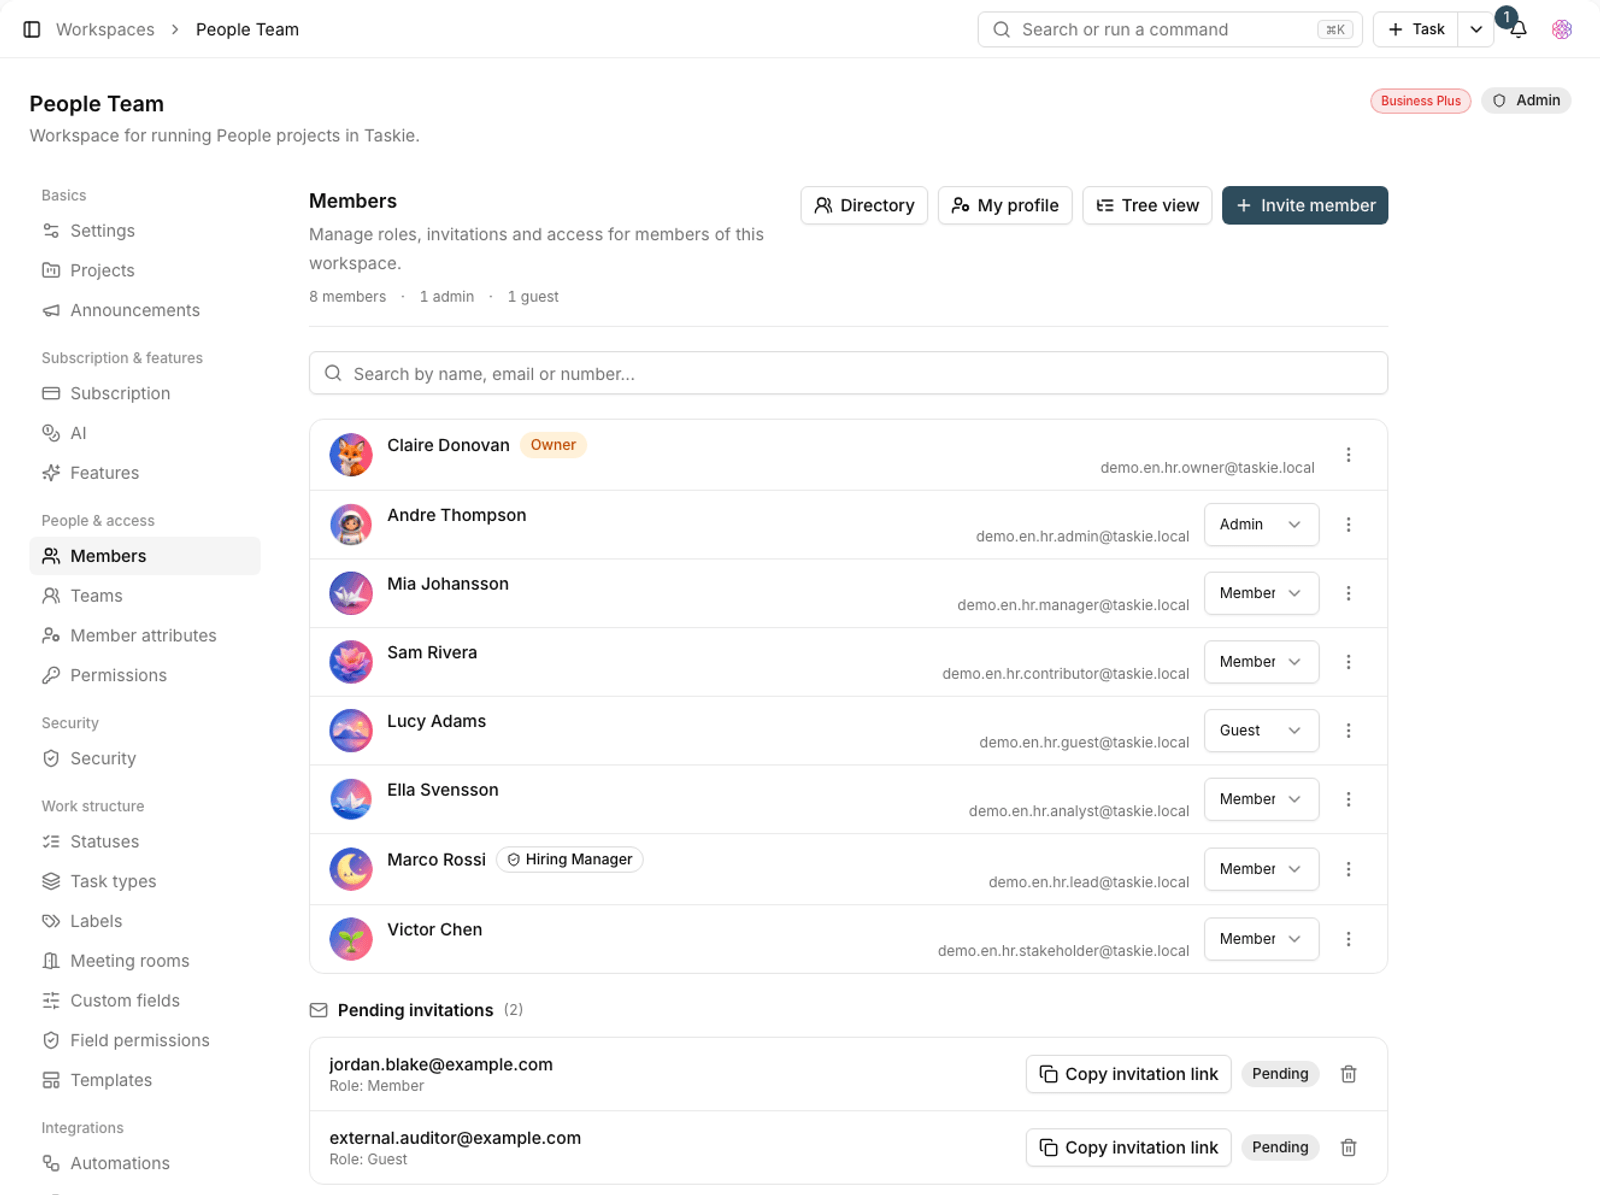Open Ella Svensson's role dropdown
This screenshot has height=1195, width=1600.
1261,799
